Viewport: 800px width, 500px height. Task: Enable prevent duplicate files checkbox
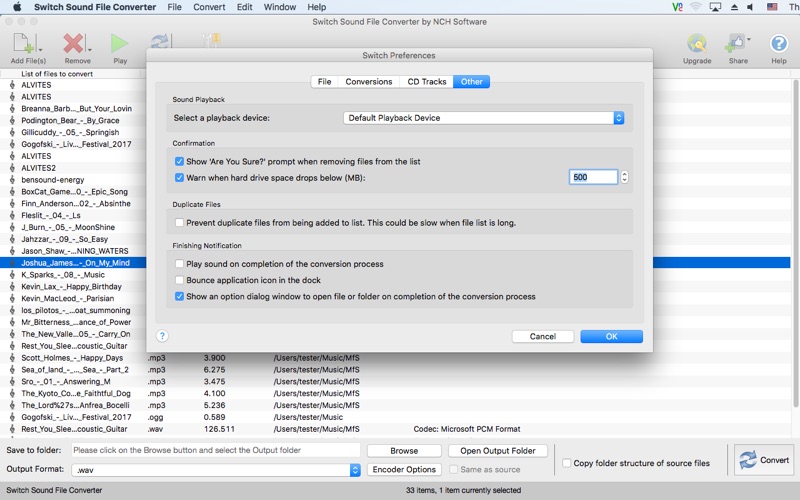tap(179, 222)
